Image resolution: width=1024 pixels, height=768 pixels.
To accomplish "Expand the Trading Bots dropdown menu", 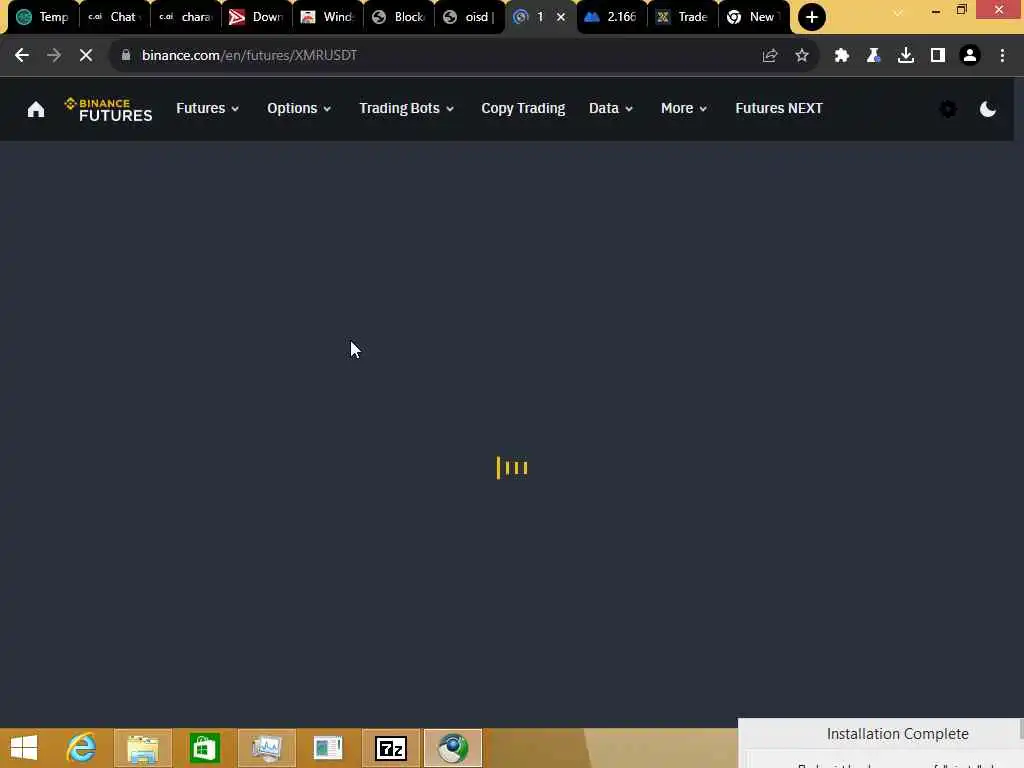I will coord(406,108).
